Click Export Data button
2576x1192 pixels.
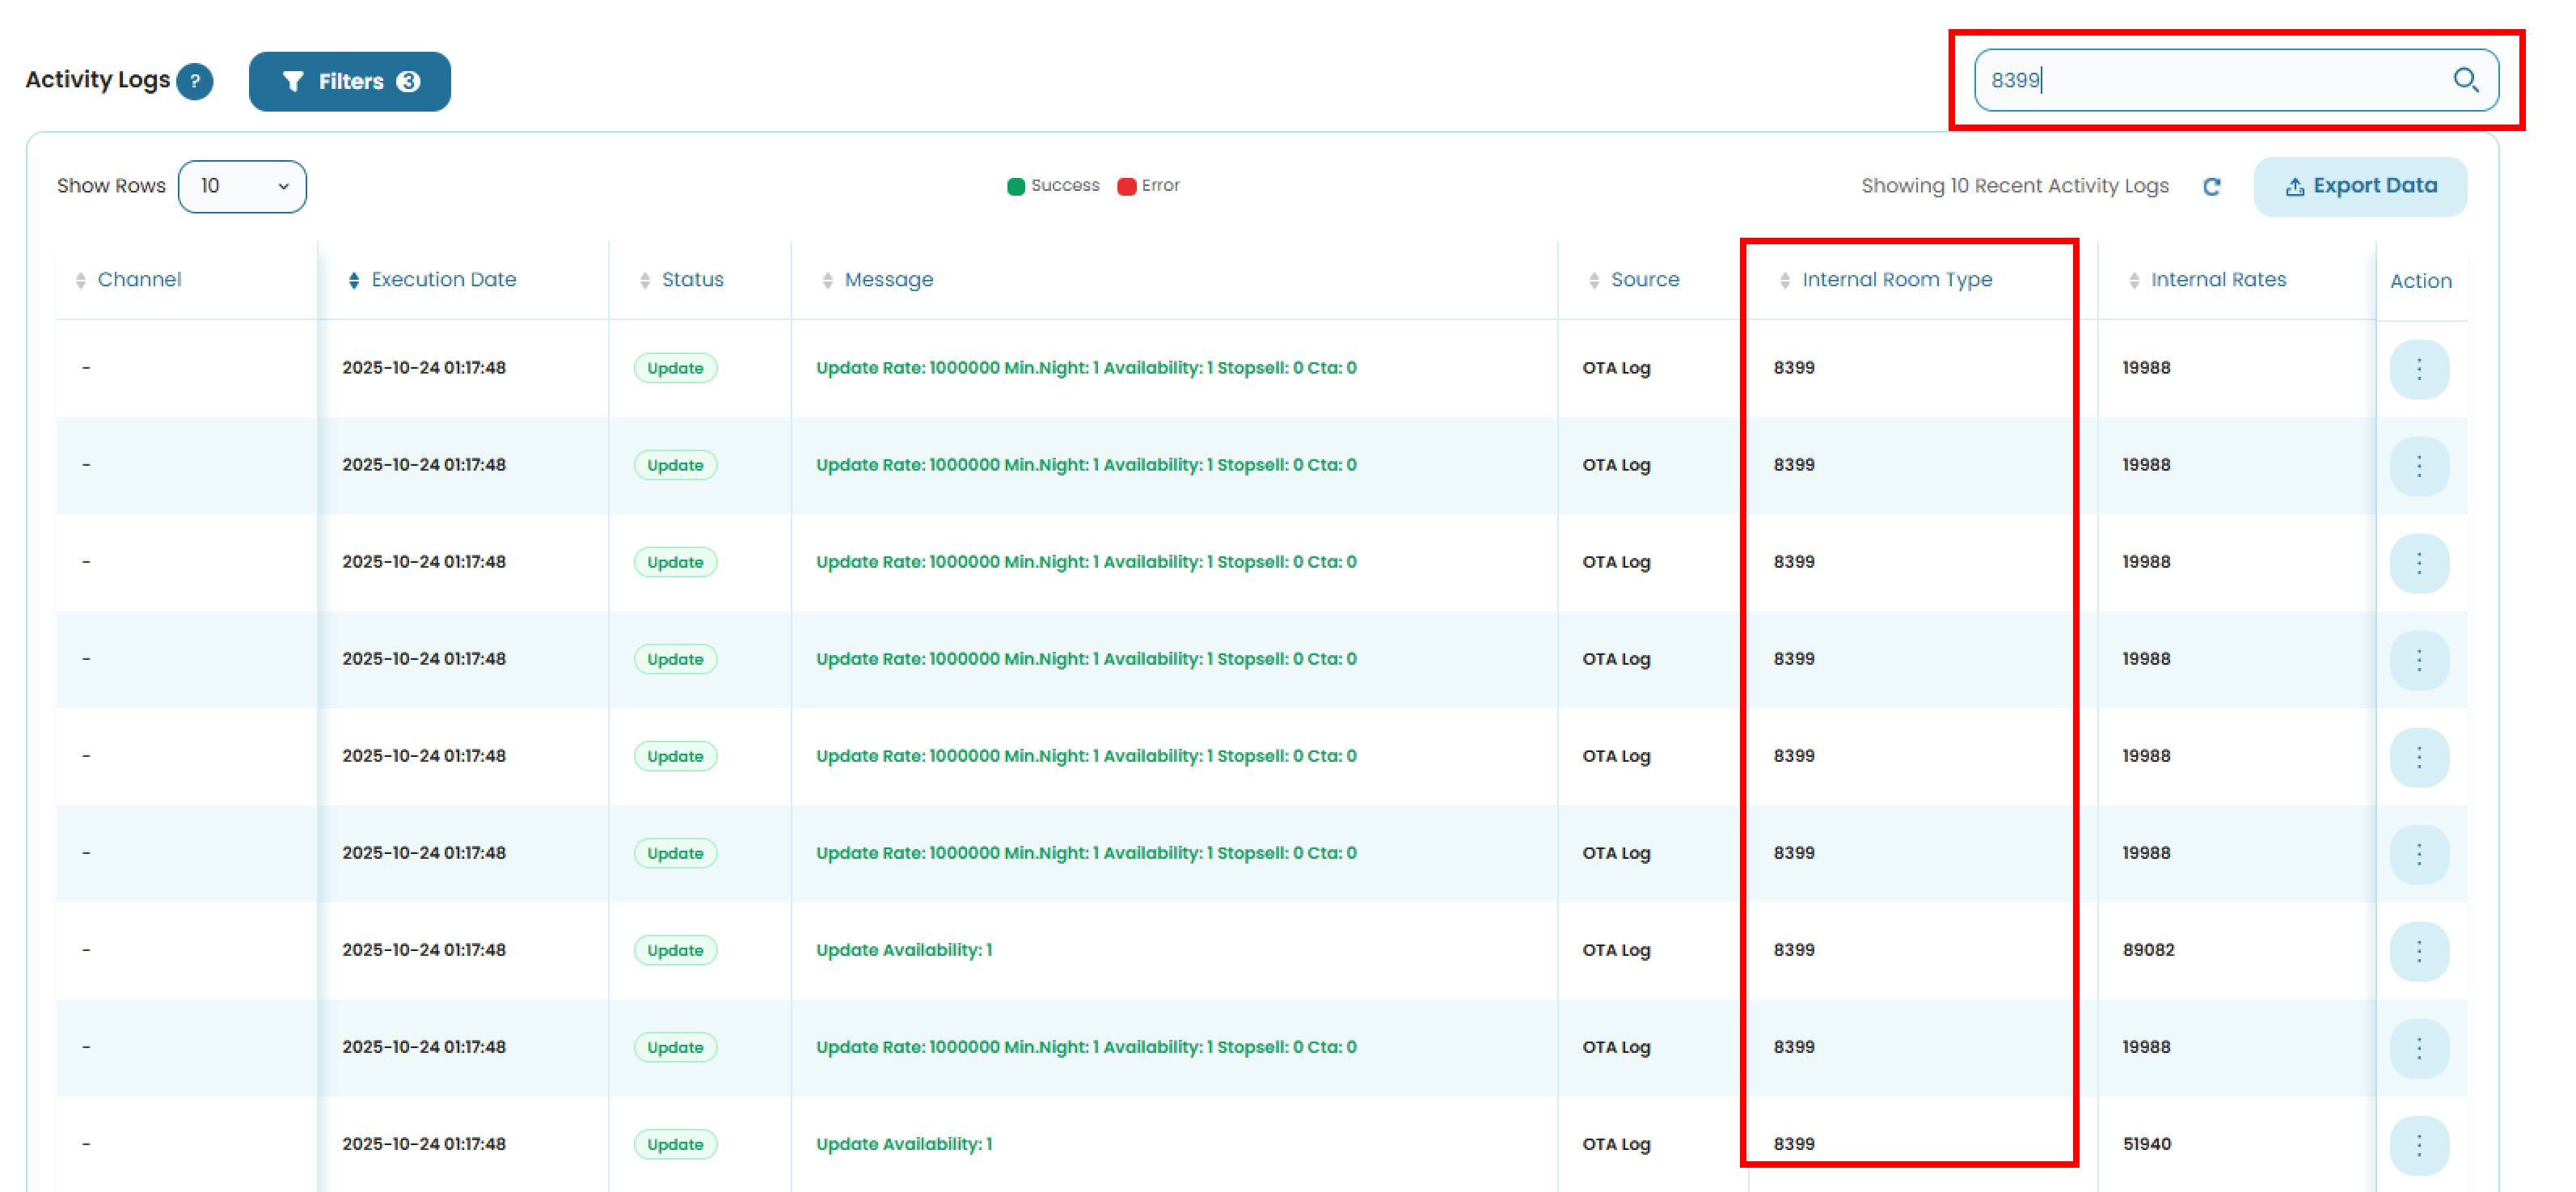pyautogui.click(x=2359, y=187)
